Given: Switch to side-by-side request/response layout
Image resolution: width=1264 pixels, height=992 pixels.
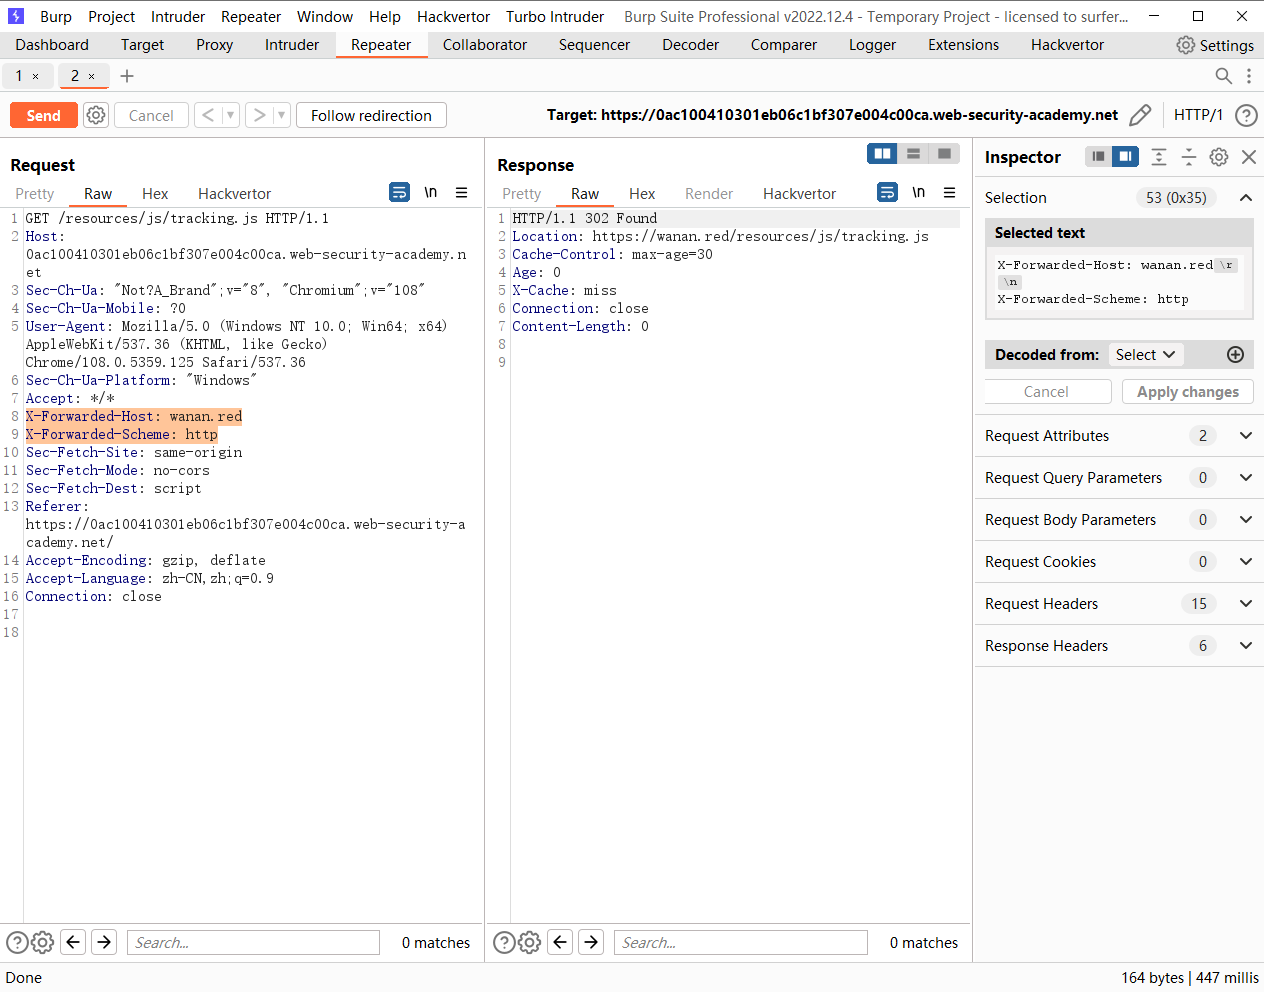Looking at the screenshot, I should [882, 153].
